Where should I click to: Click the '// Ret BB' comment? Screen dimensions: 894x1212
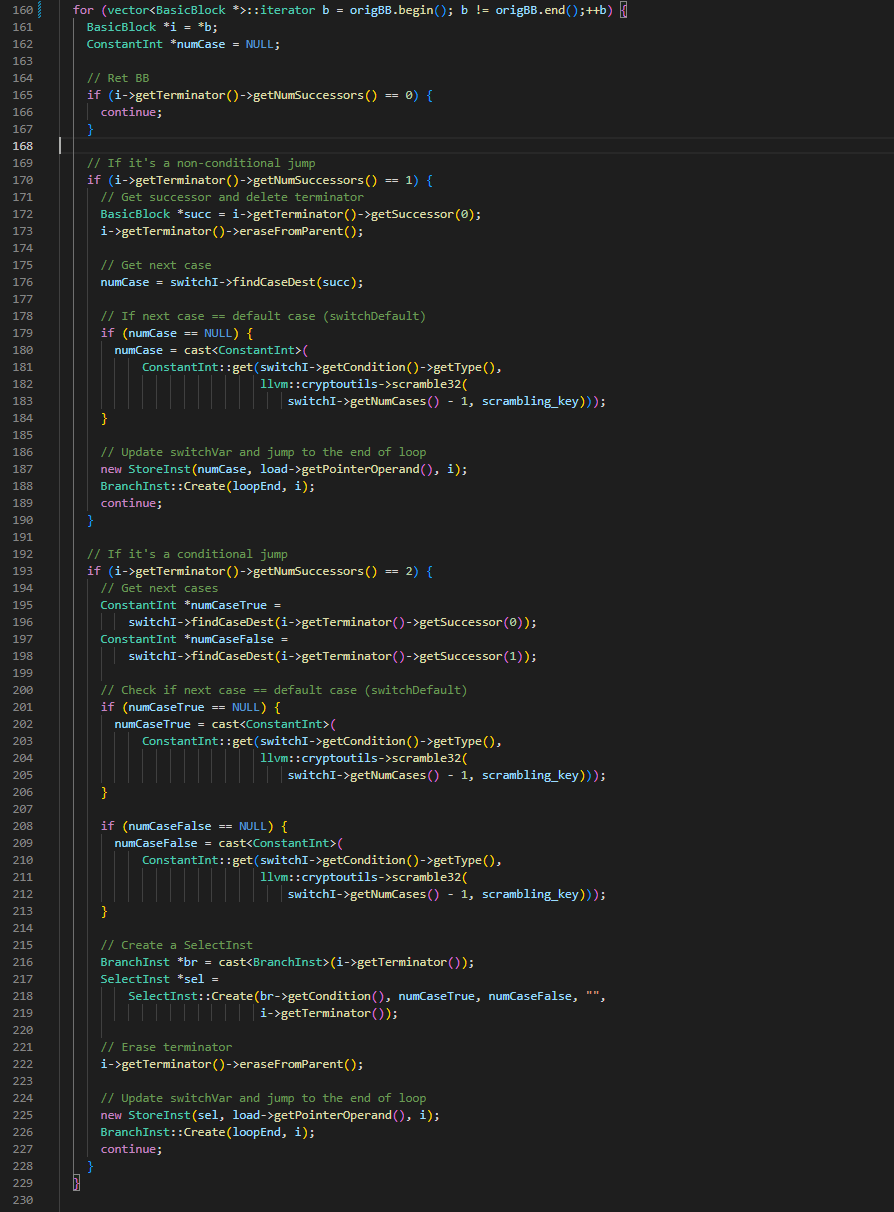118,78
